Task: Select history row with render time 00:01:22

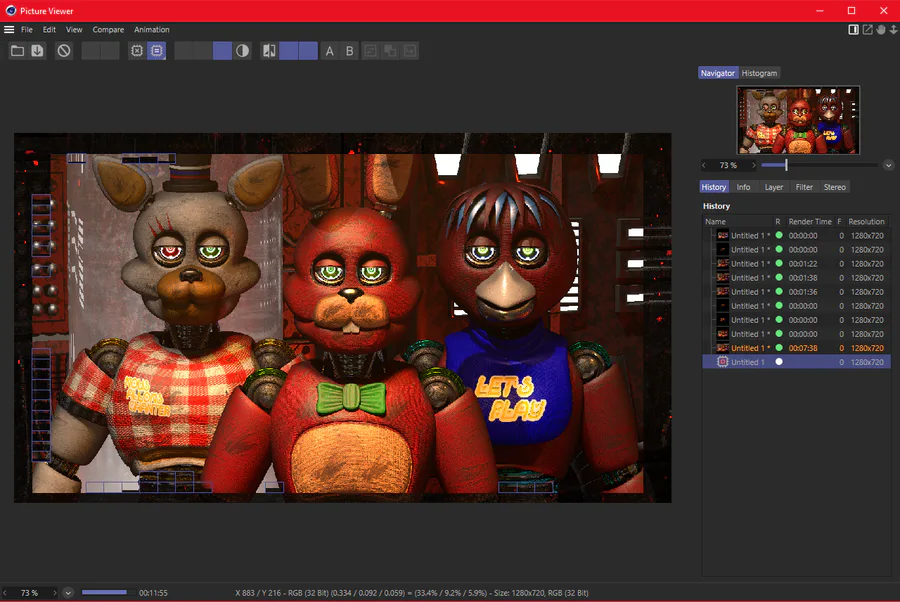Action: coord(797,263)
